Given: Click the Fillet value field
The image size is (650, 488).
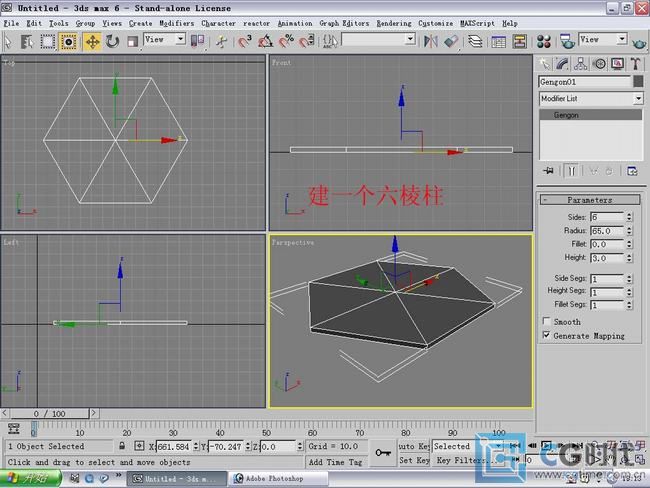Looking at the screenshot, I should click(x=607, y=244).
